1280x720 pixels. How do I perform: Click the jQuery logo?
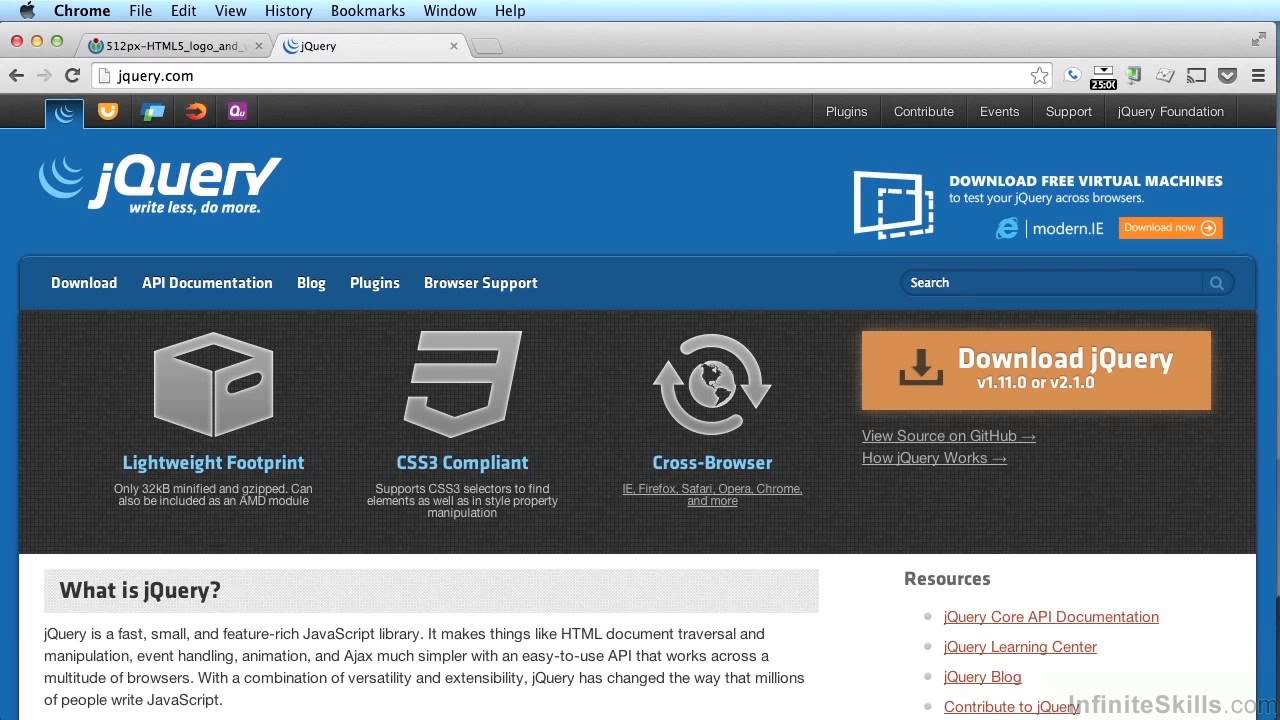coord(160,183)
